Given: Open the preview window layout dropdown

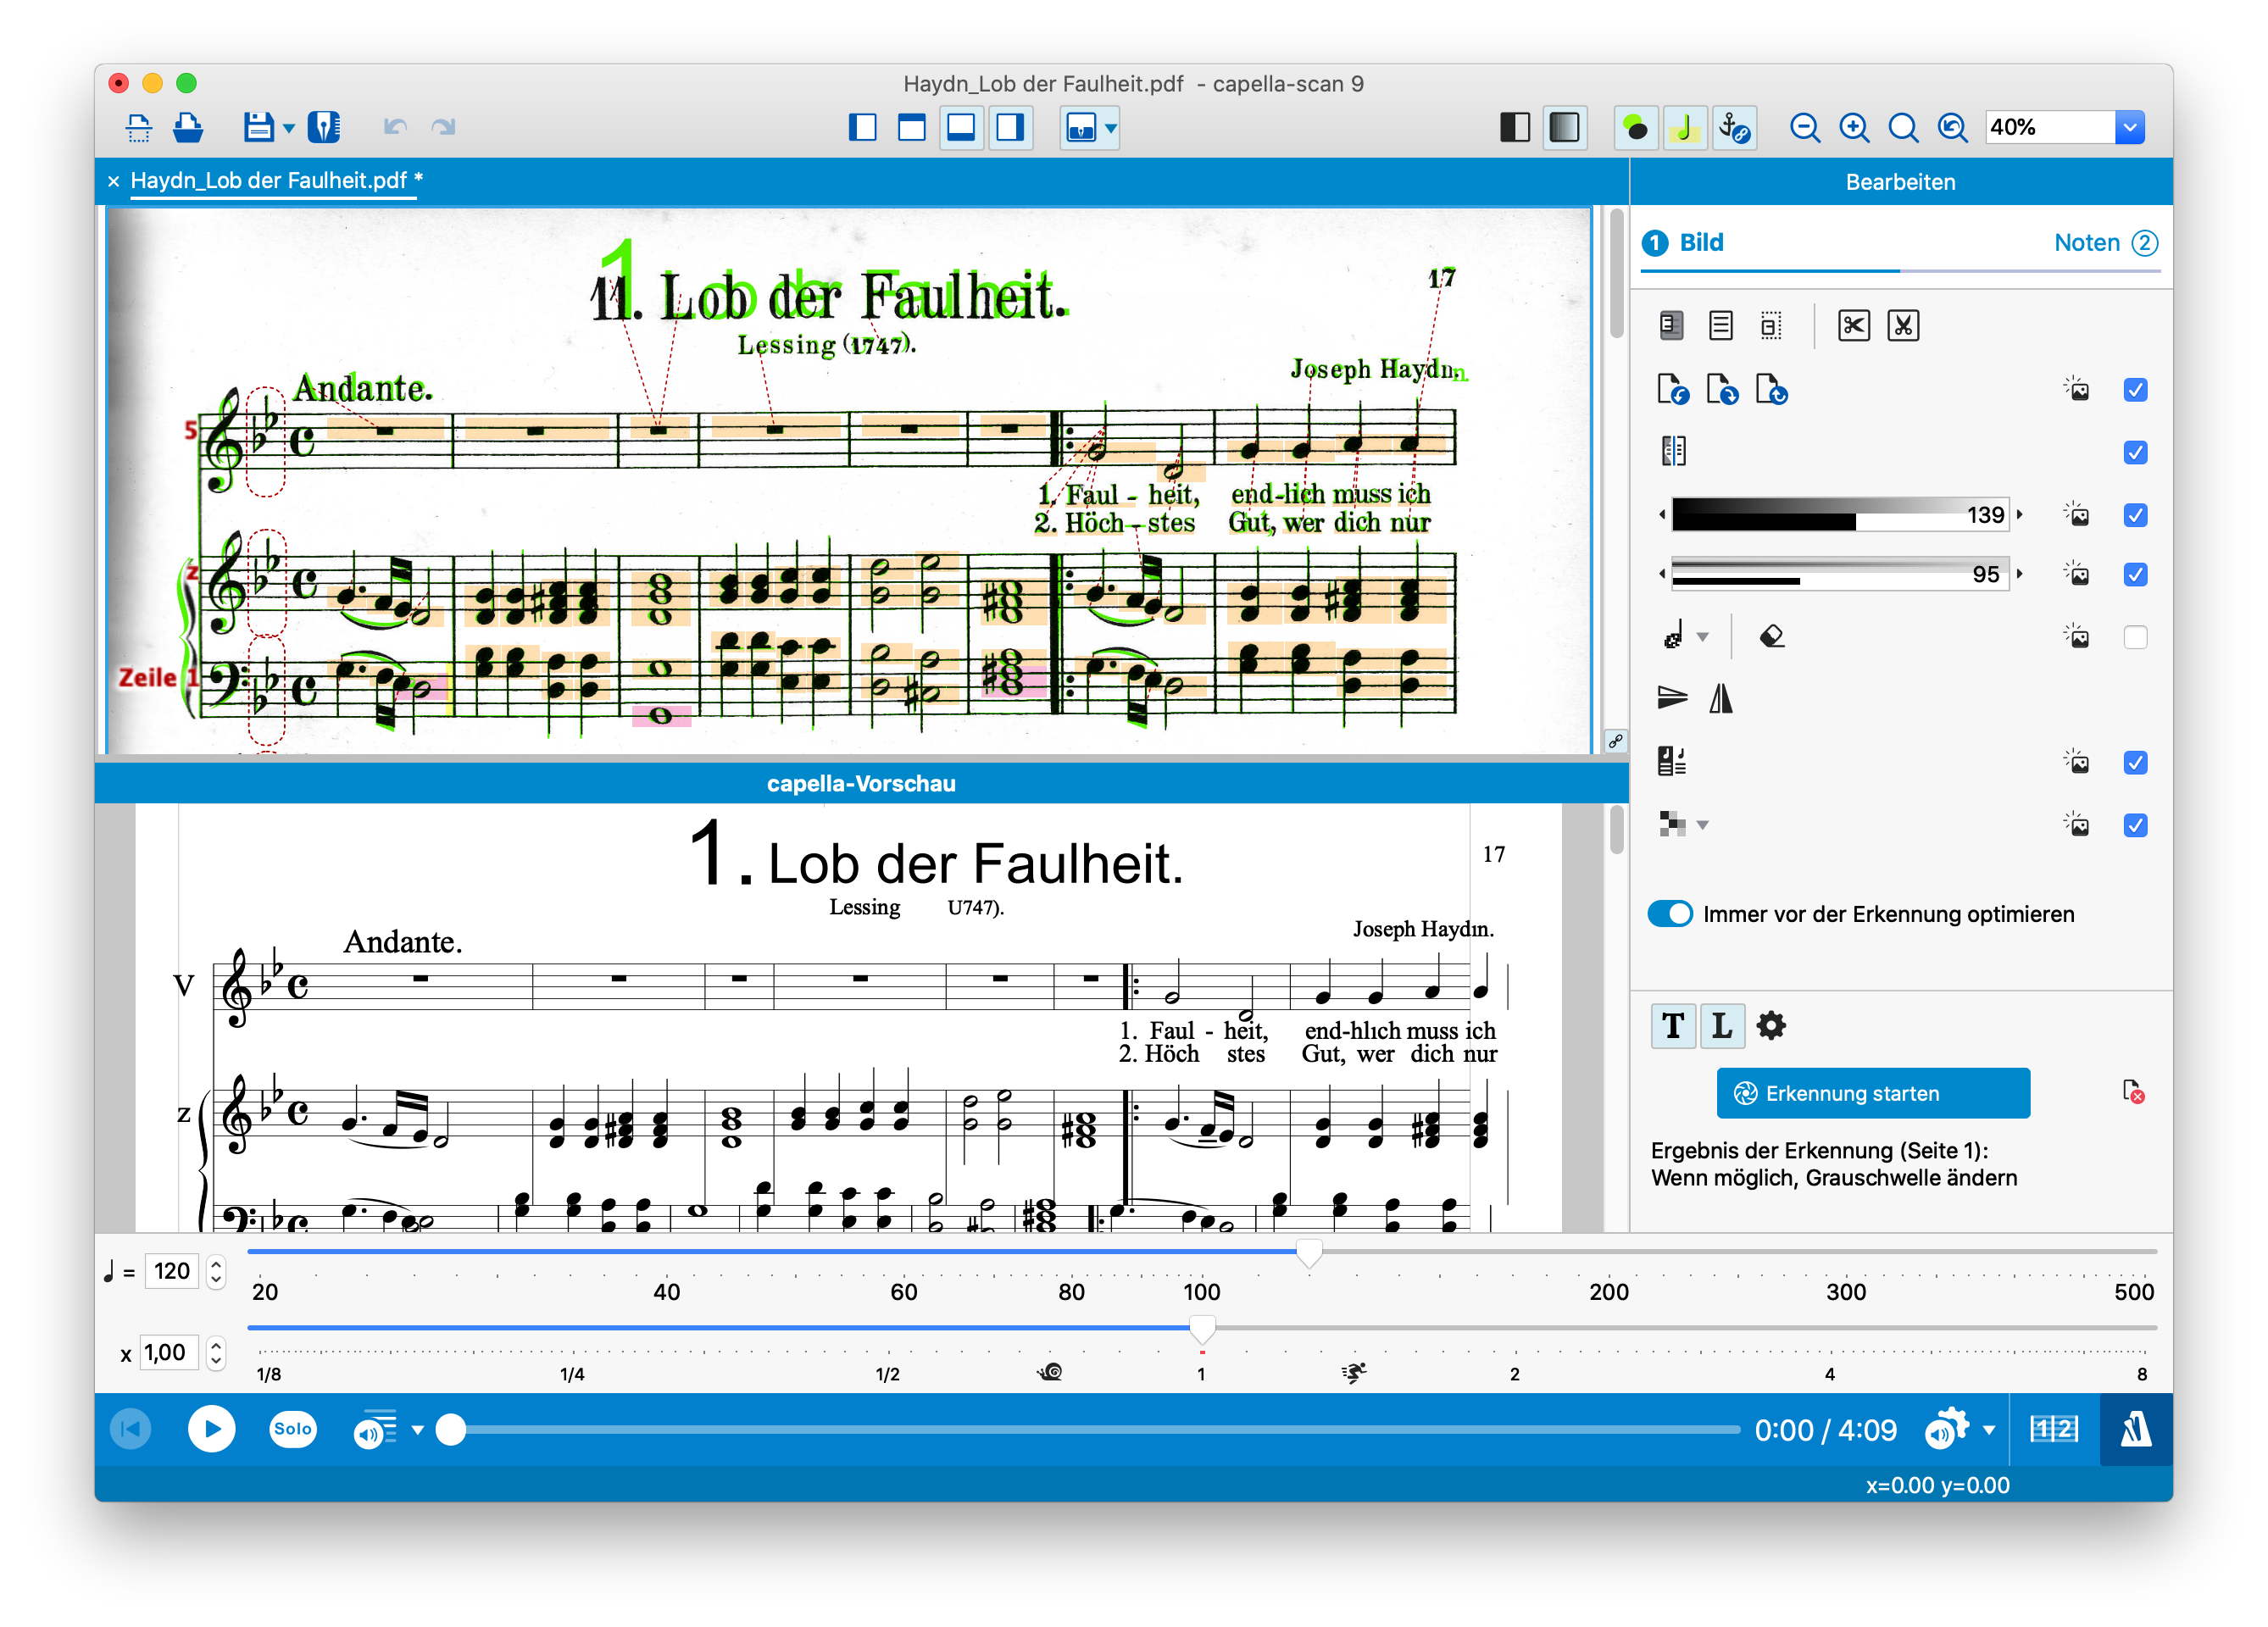Looking at the screenshot, I should pyautogui.click(x=1111, y=128).
